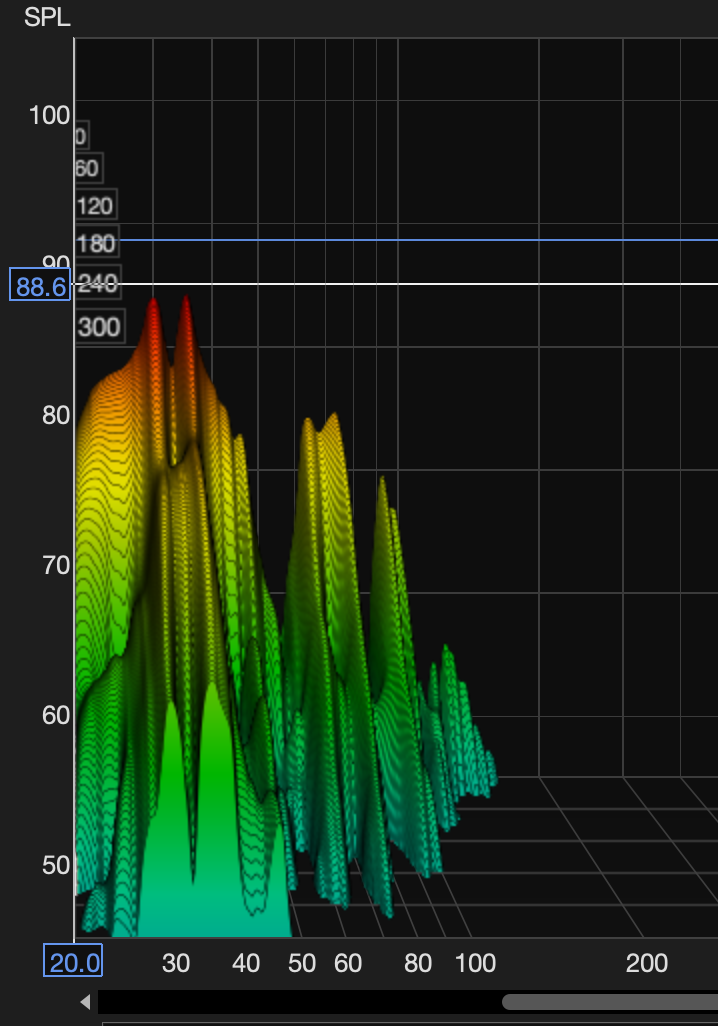The image size is (718, 1026).
Task: Click the 100 dB label on SPL axis
Action: click(49, 116)
